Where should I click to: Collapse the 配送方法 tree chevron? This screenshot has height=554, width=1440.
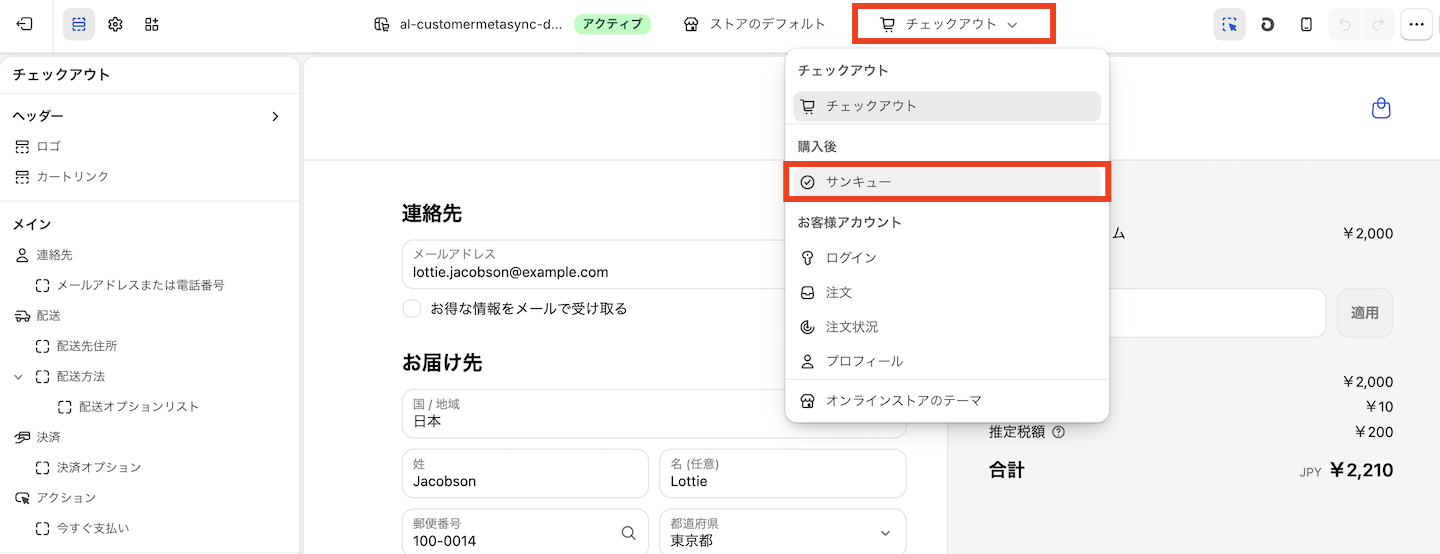coord(18,377)
